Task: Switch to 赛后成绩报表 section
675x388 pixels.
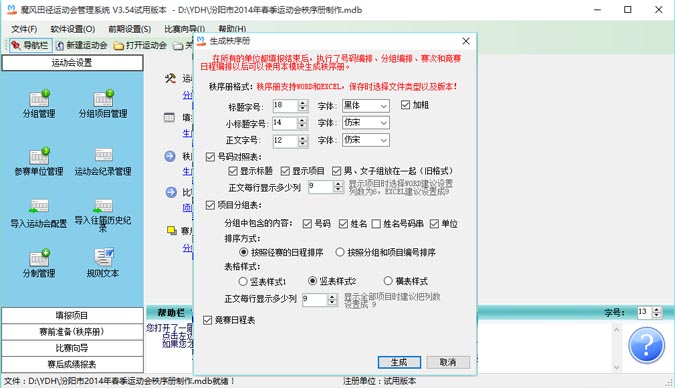Action: (x=72, y=364)
